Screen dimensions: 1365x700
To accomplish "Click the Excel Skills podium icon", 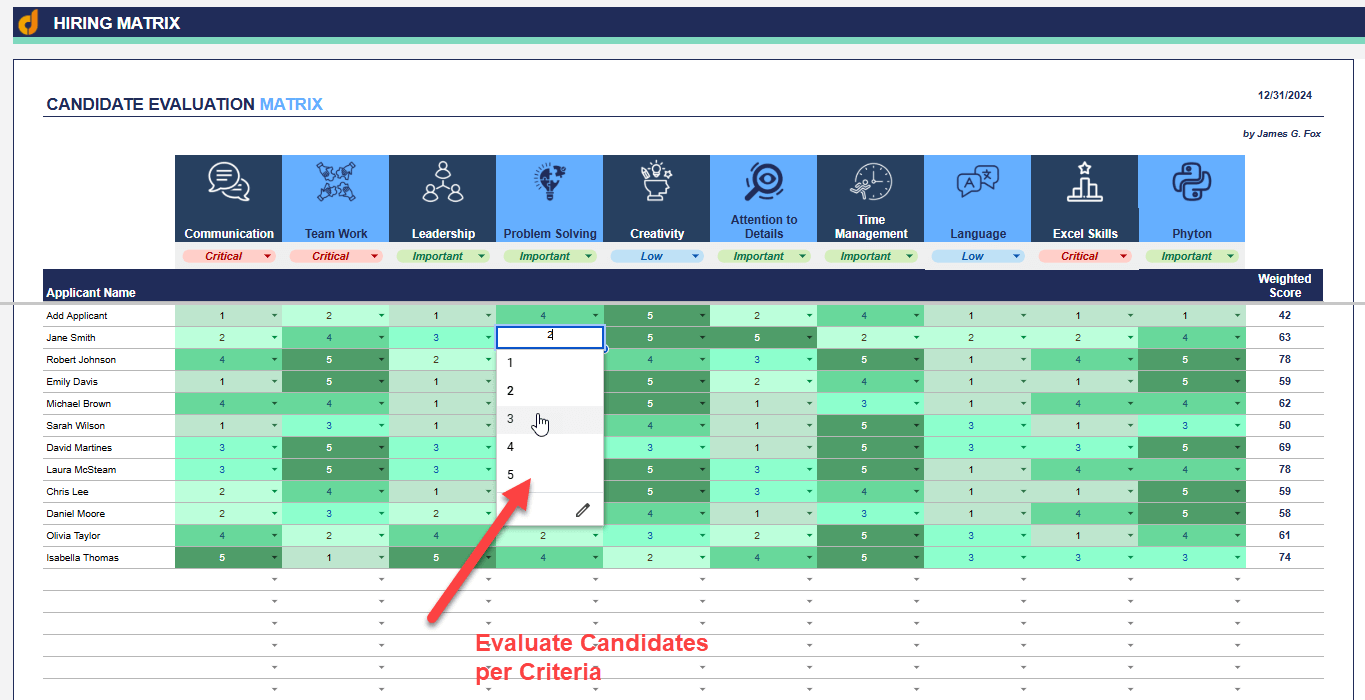I will tap(1084, 182).
